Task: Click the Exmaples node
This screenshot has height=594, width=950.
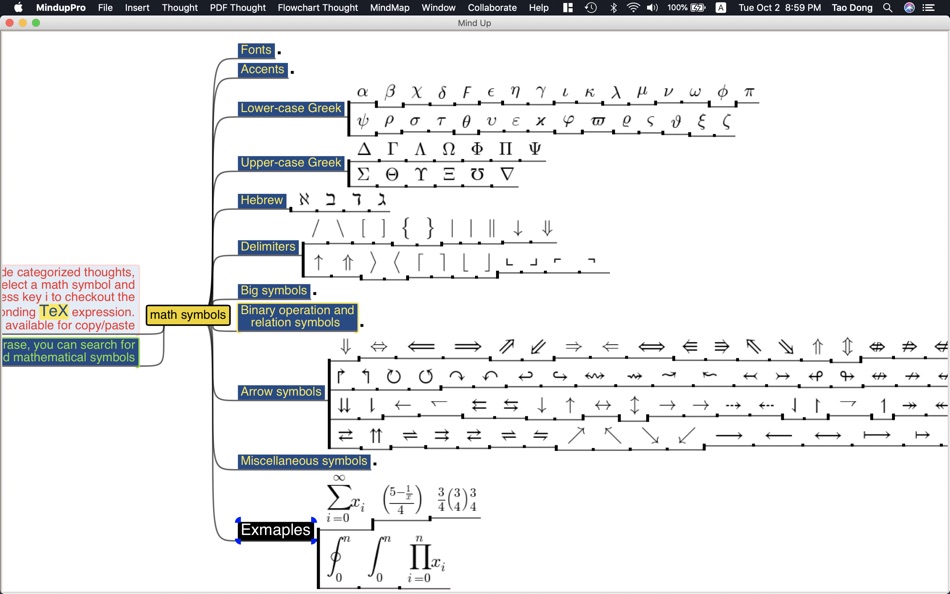Action: pos(276,530)
